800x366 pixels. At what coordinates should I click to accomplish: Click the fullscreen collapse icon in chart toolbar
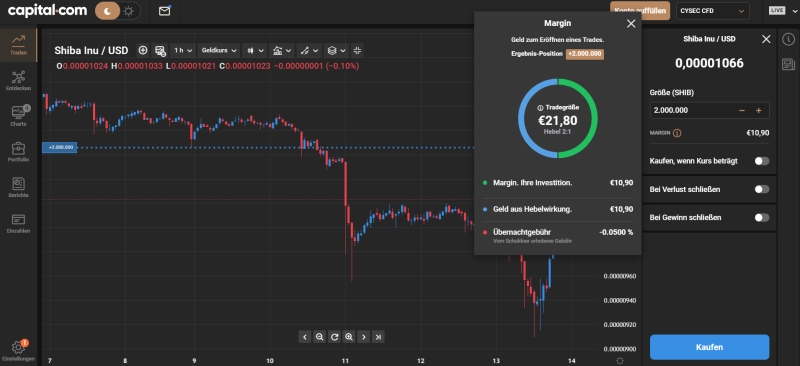click(x=357, y=50)
